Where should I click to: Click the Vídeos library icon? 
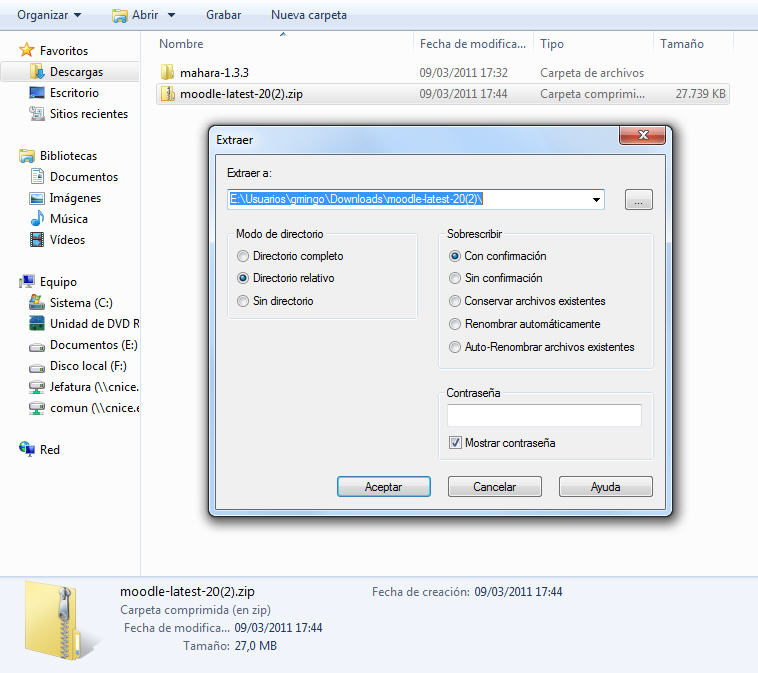pos(37,240)
